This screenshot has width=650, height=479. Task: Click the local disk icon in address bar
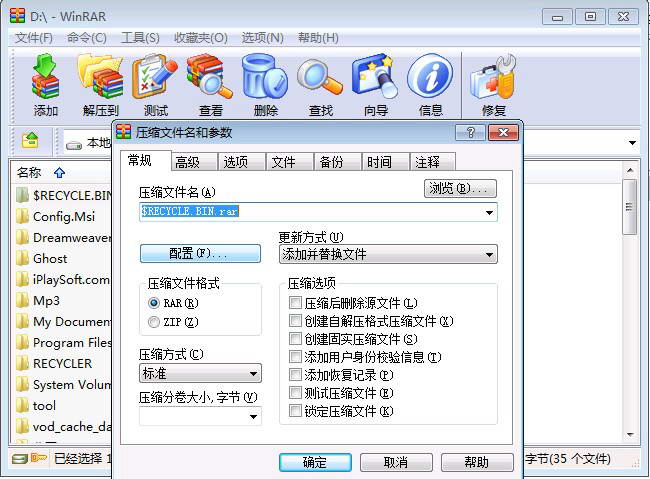click(x=74, y=145)
